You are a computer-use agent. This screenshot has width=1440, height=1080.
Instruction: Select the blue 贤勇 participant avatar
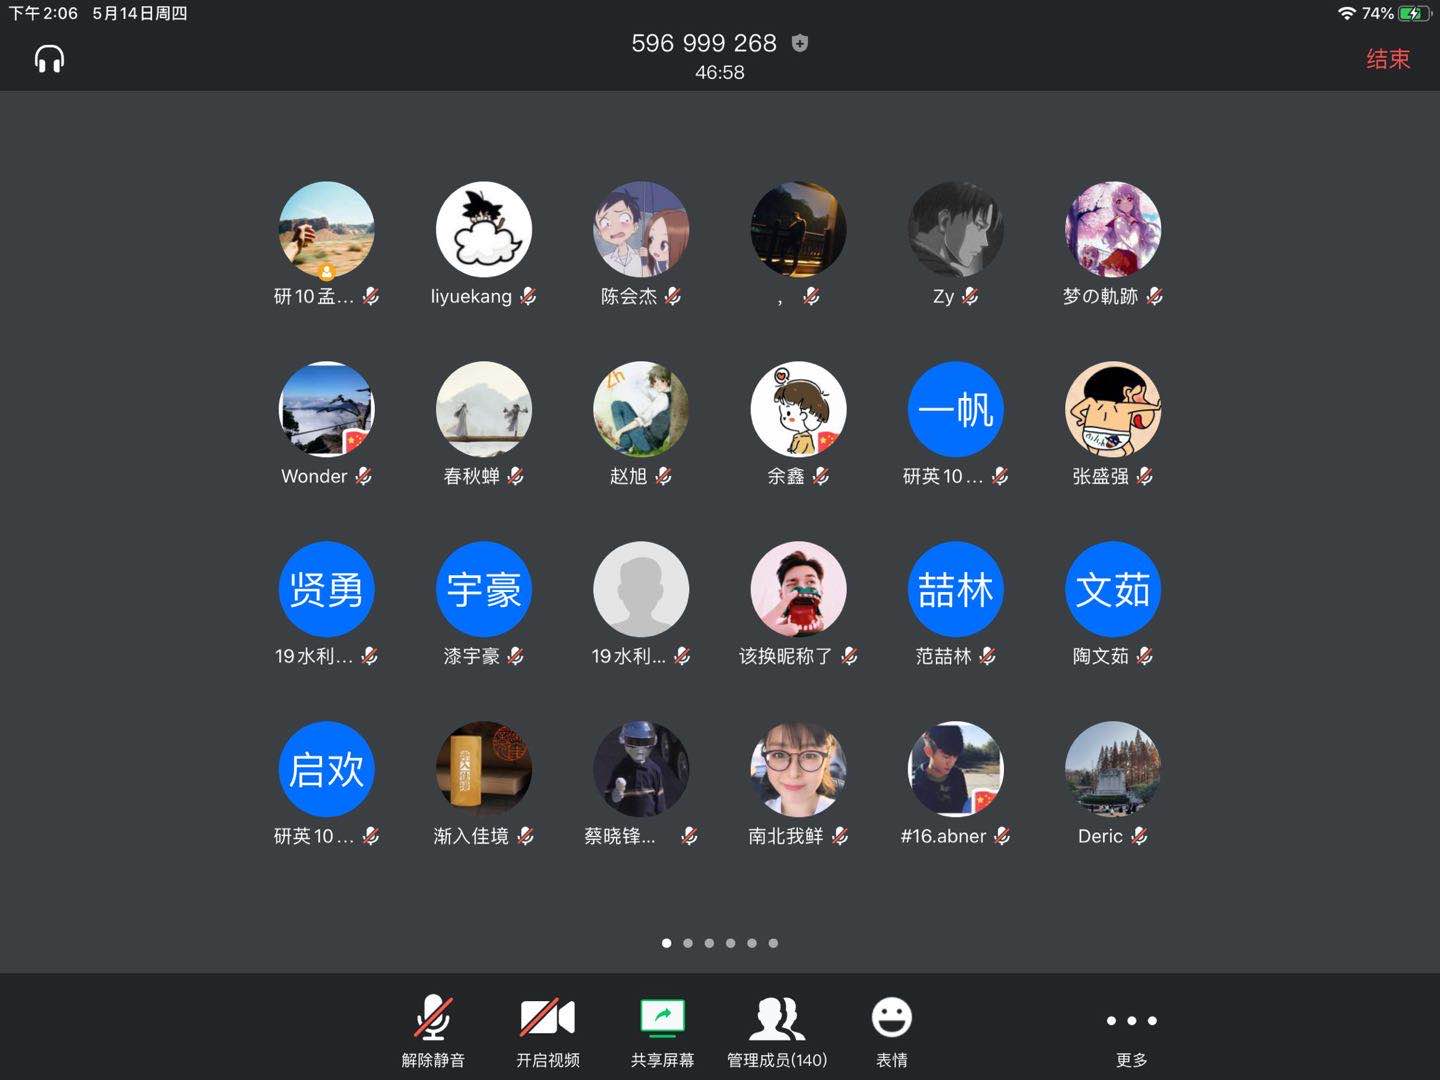click(327, 589)
